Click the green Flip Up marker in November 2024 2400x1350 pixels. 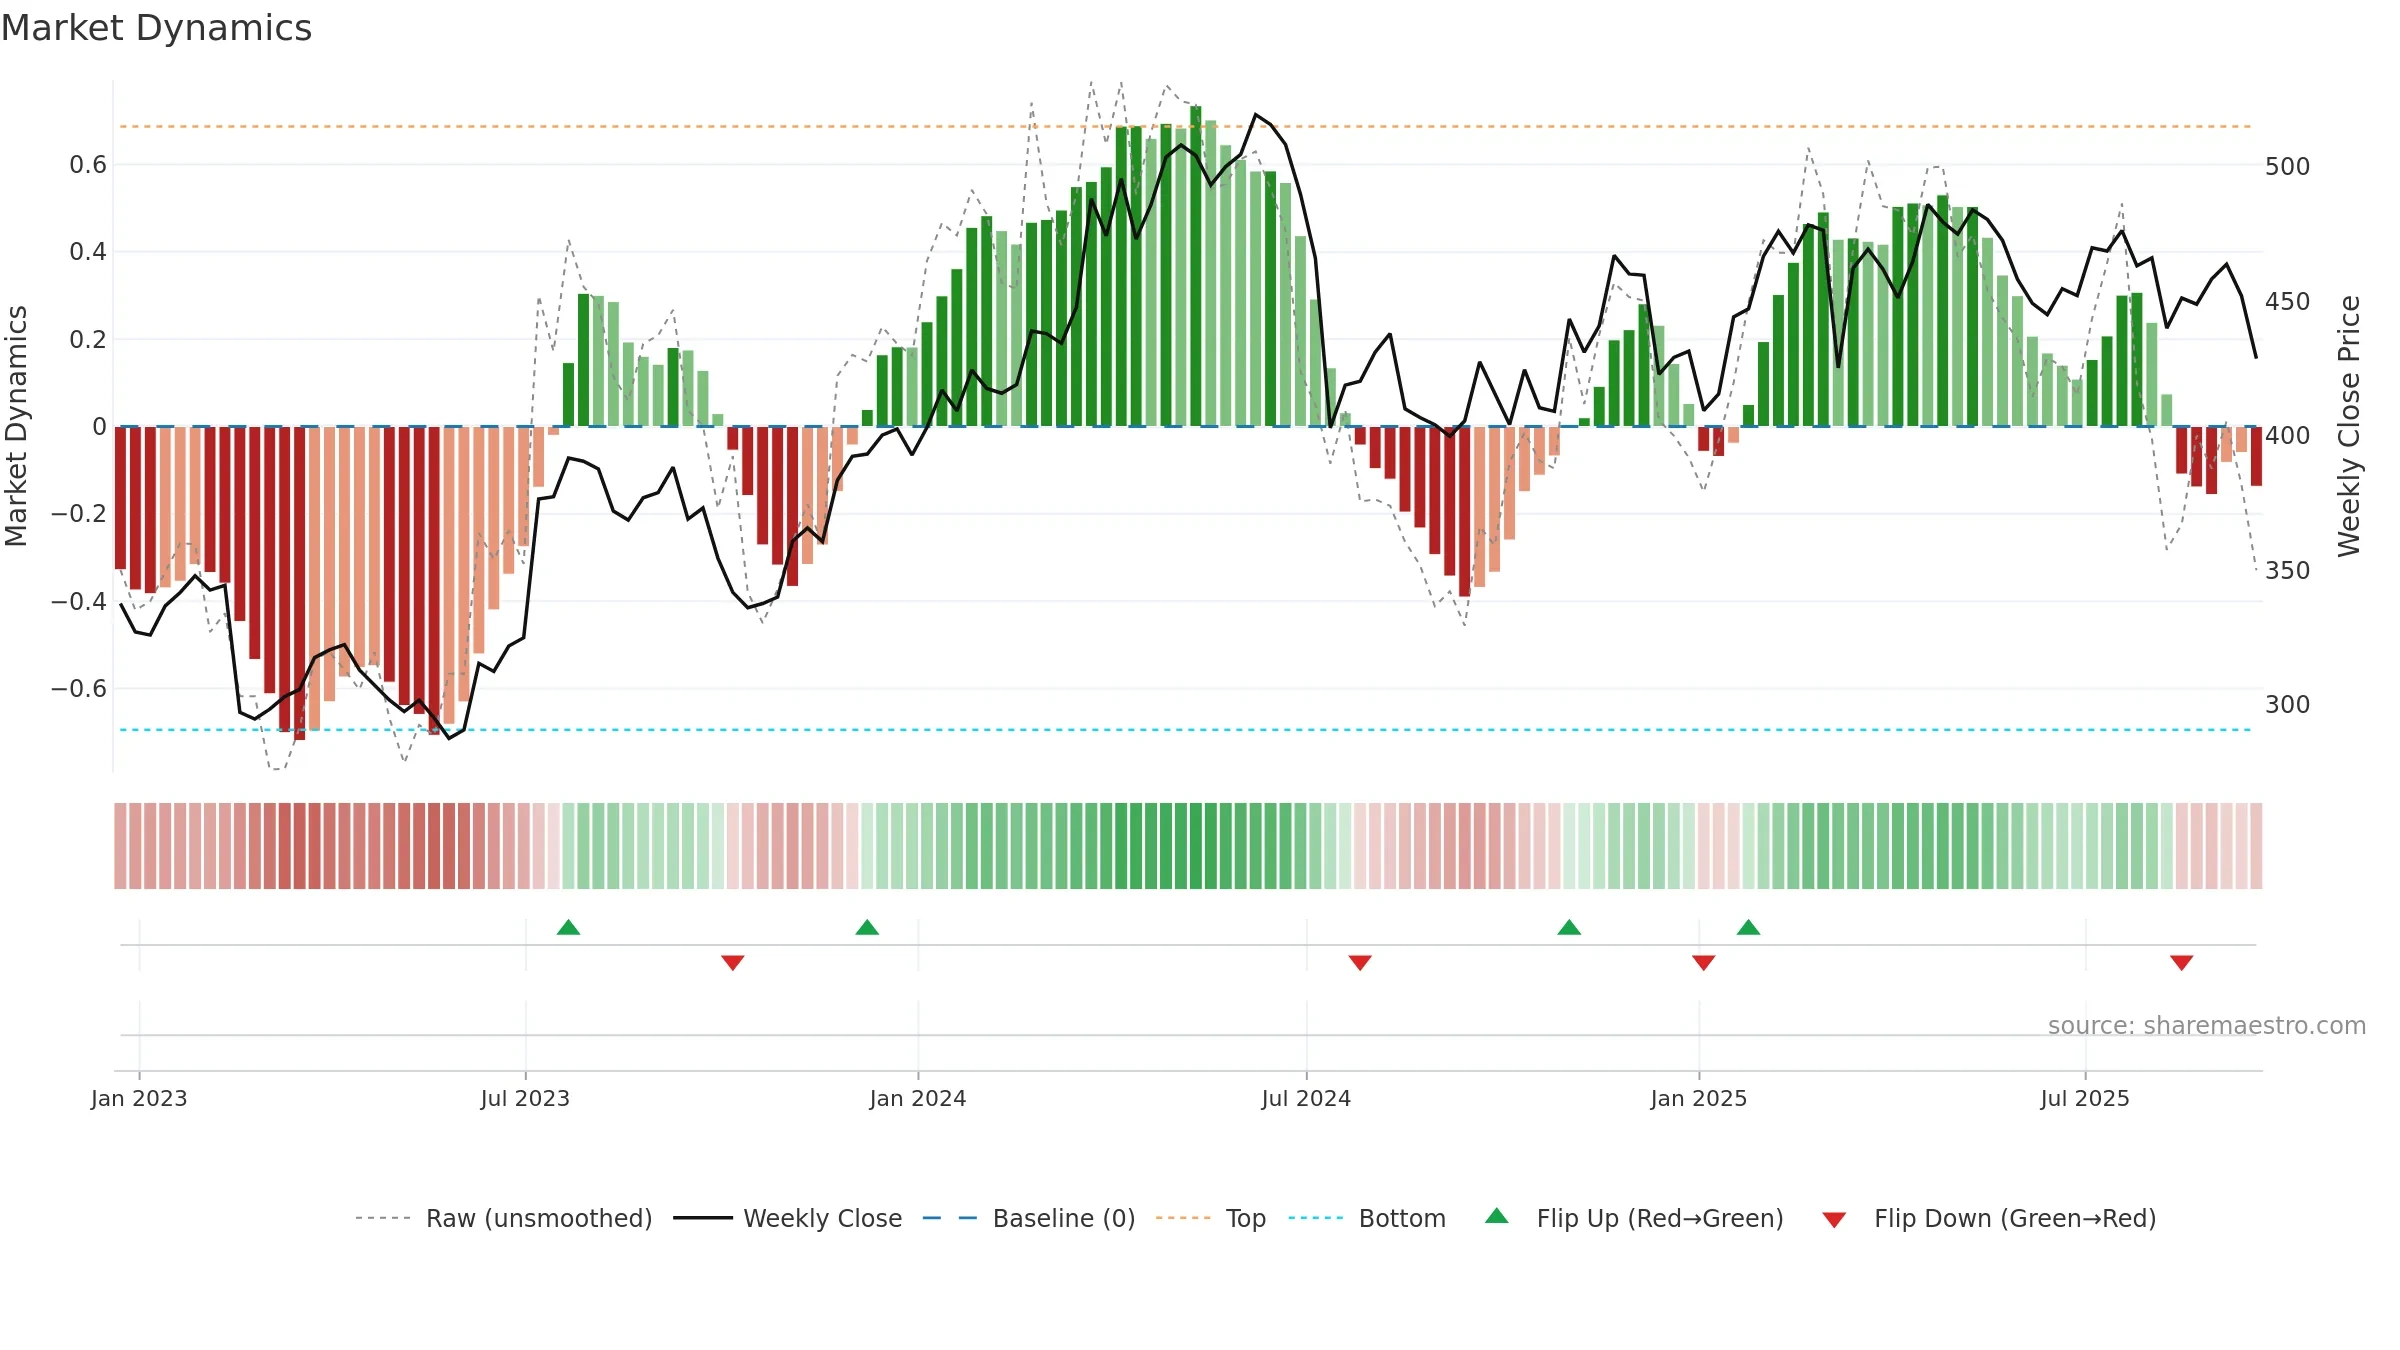[1569, 927]
